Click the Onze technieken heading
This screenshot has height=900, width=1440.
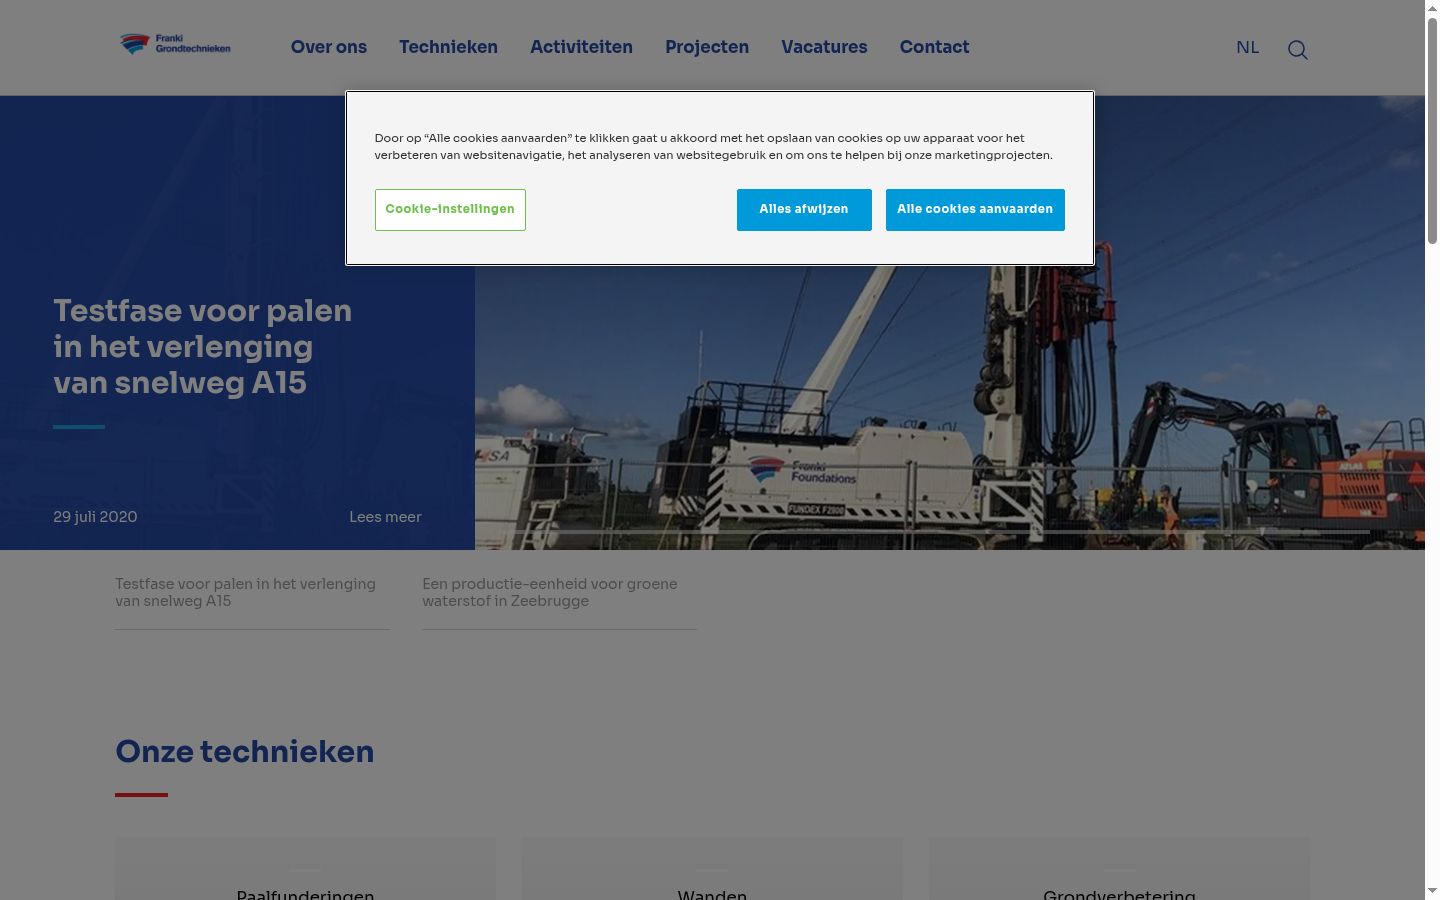[x=245, y=752]
